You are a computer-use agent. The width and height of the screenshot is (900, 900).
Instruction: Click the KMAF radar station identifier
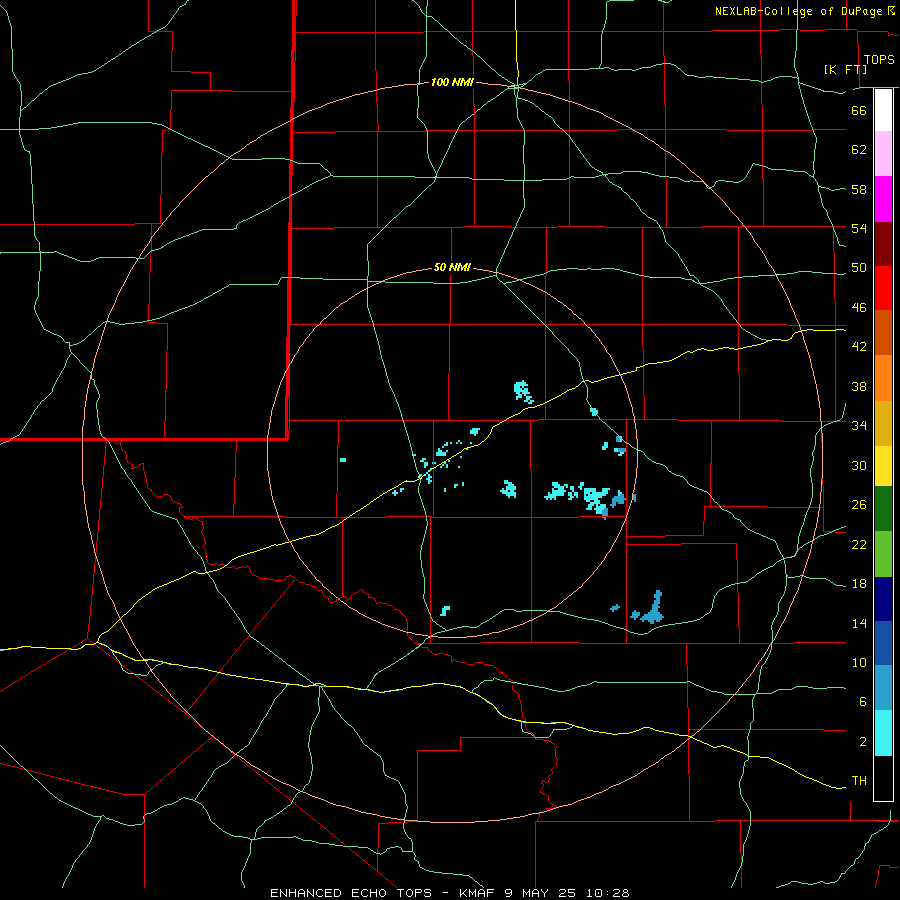[478, 893]
